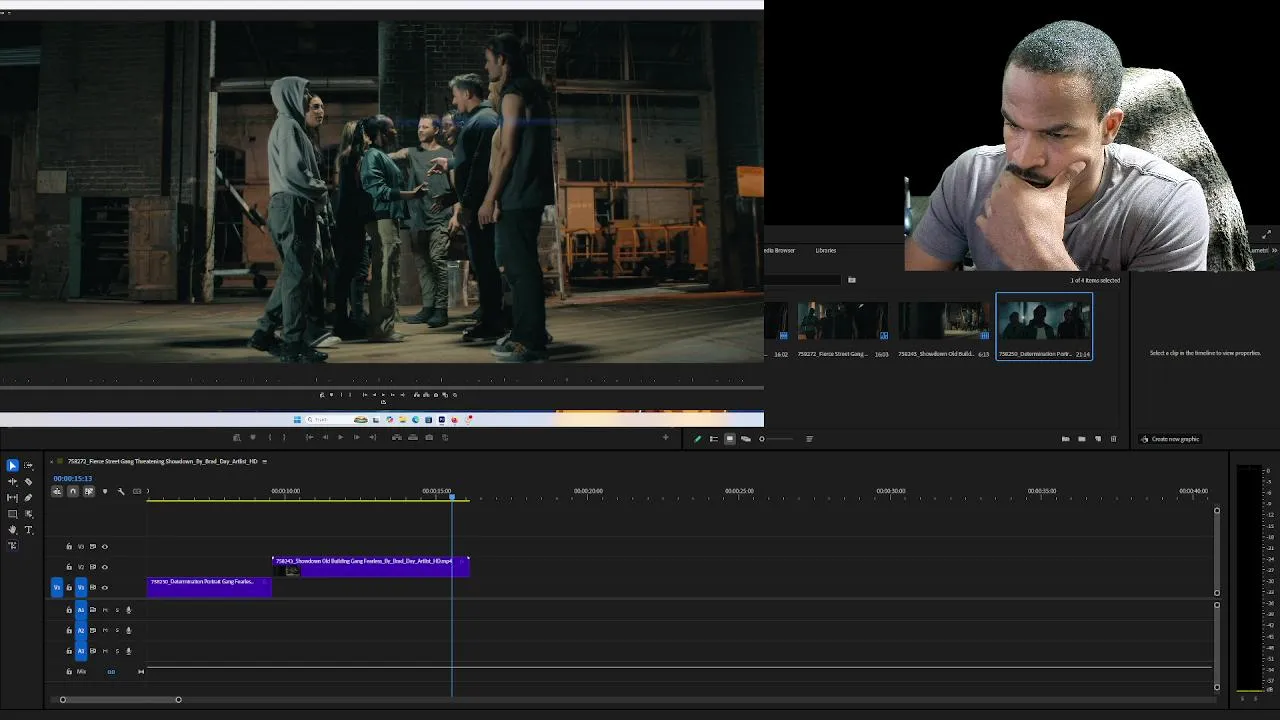
Task: Open the Media Browser tab
Action: pyautogui.click(x=779, y=250)
